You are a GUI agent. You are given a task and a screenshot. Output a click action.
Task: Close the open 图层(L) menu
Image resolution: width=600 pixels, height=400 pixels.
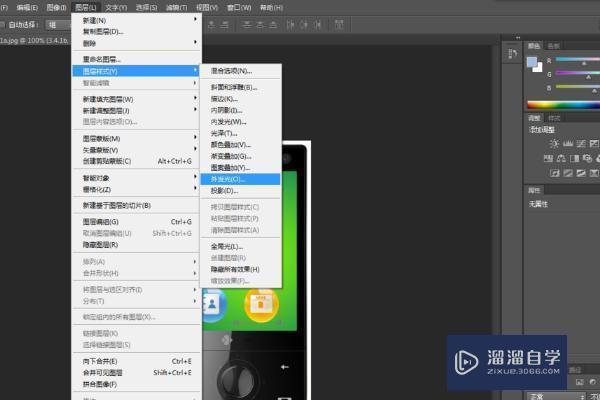click(x=86, y=8)
